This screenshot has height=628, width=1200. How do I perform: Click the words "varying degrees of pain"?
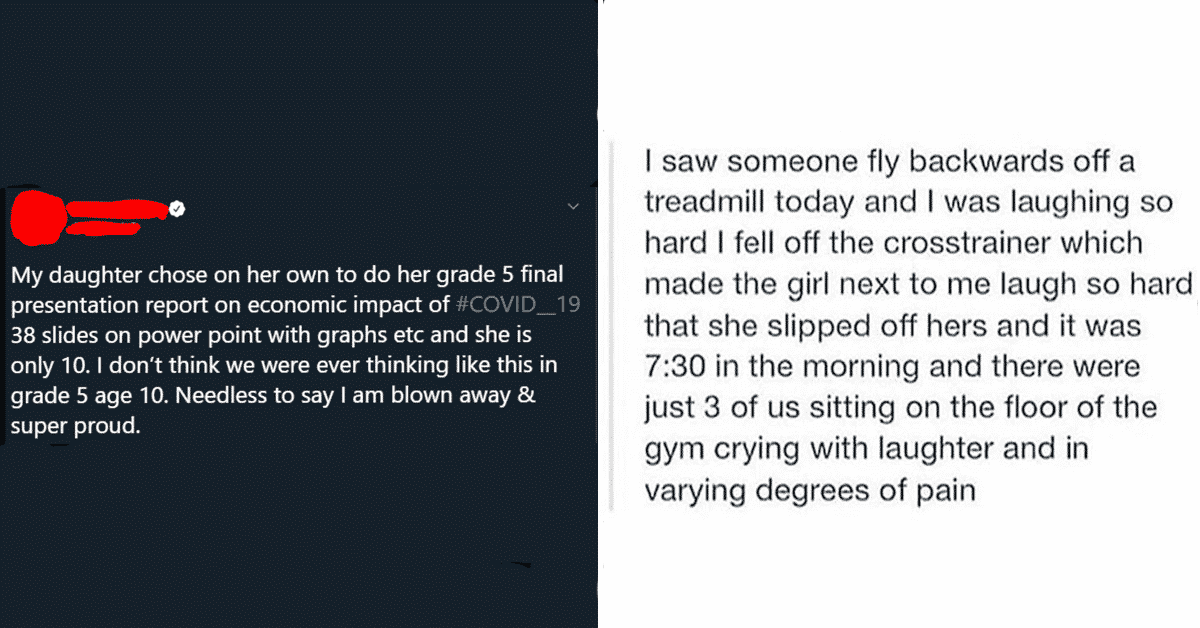(809, 491)
